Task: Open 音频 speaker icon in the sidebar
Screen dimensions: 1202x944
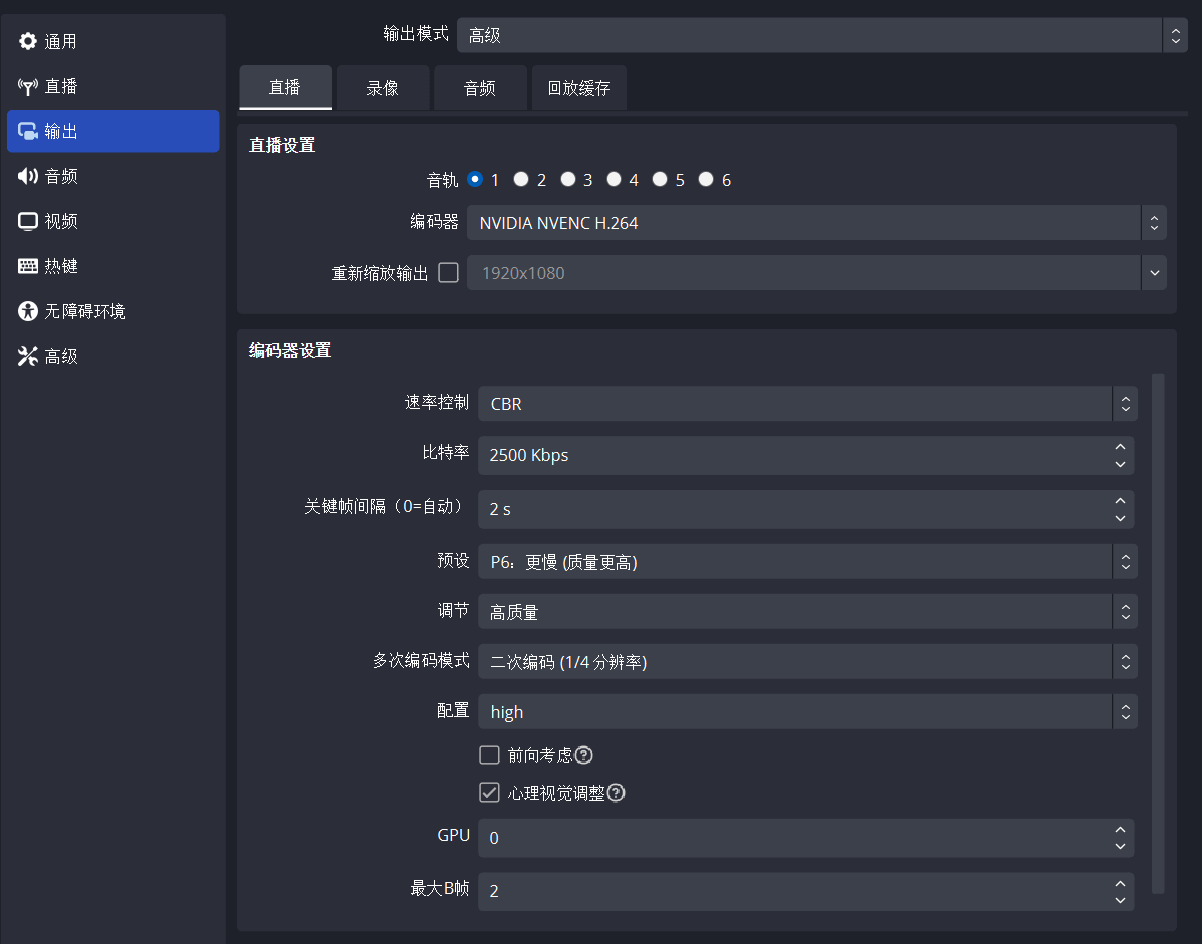Action: 28,176
